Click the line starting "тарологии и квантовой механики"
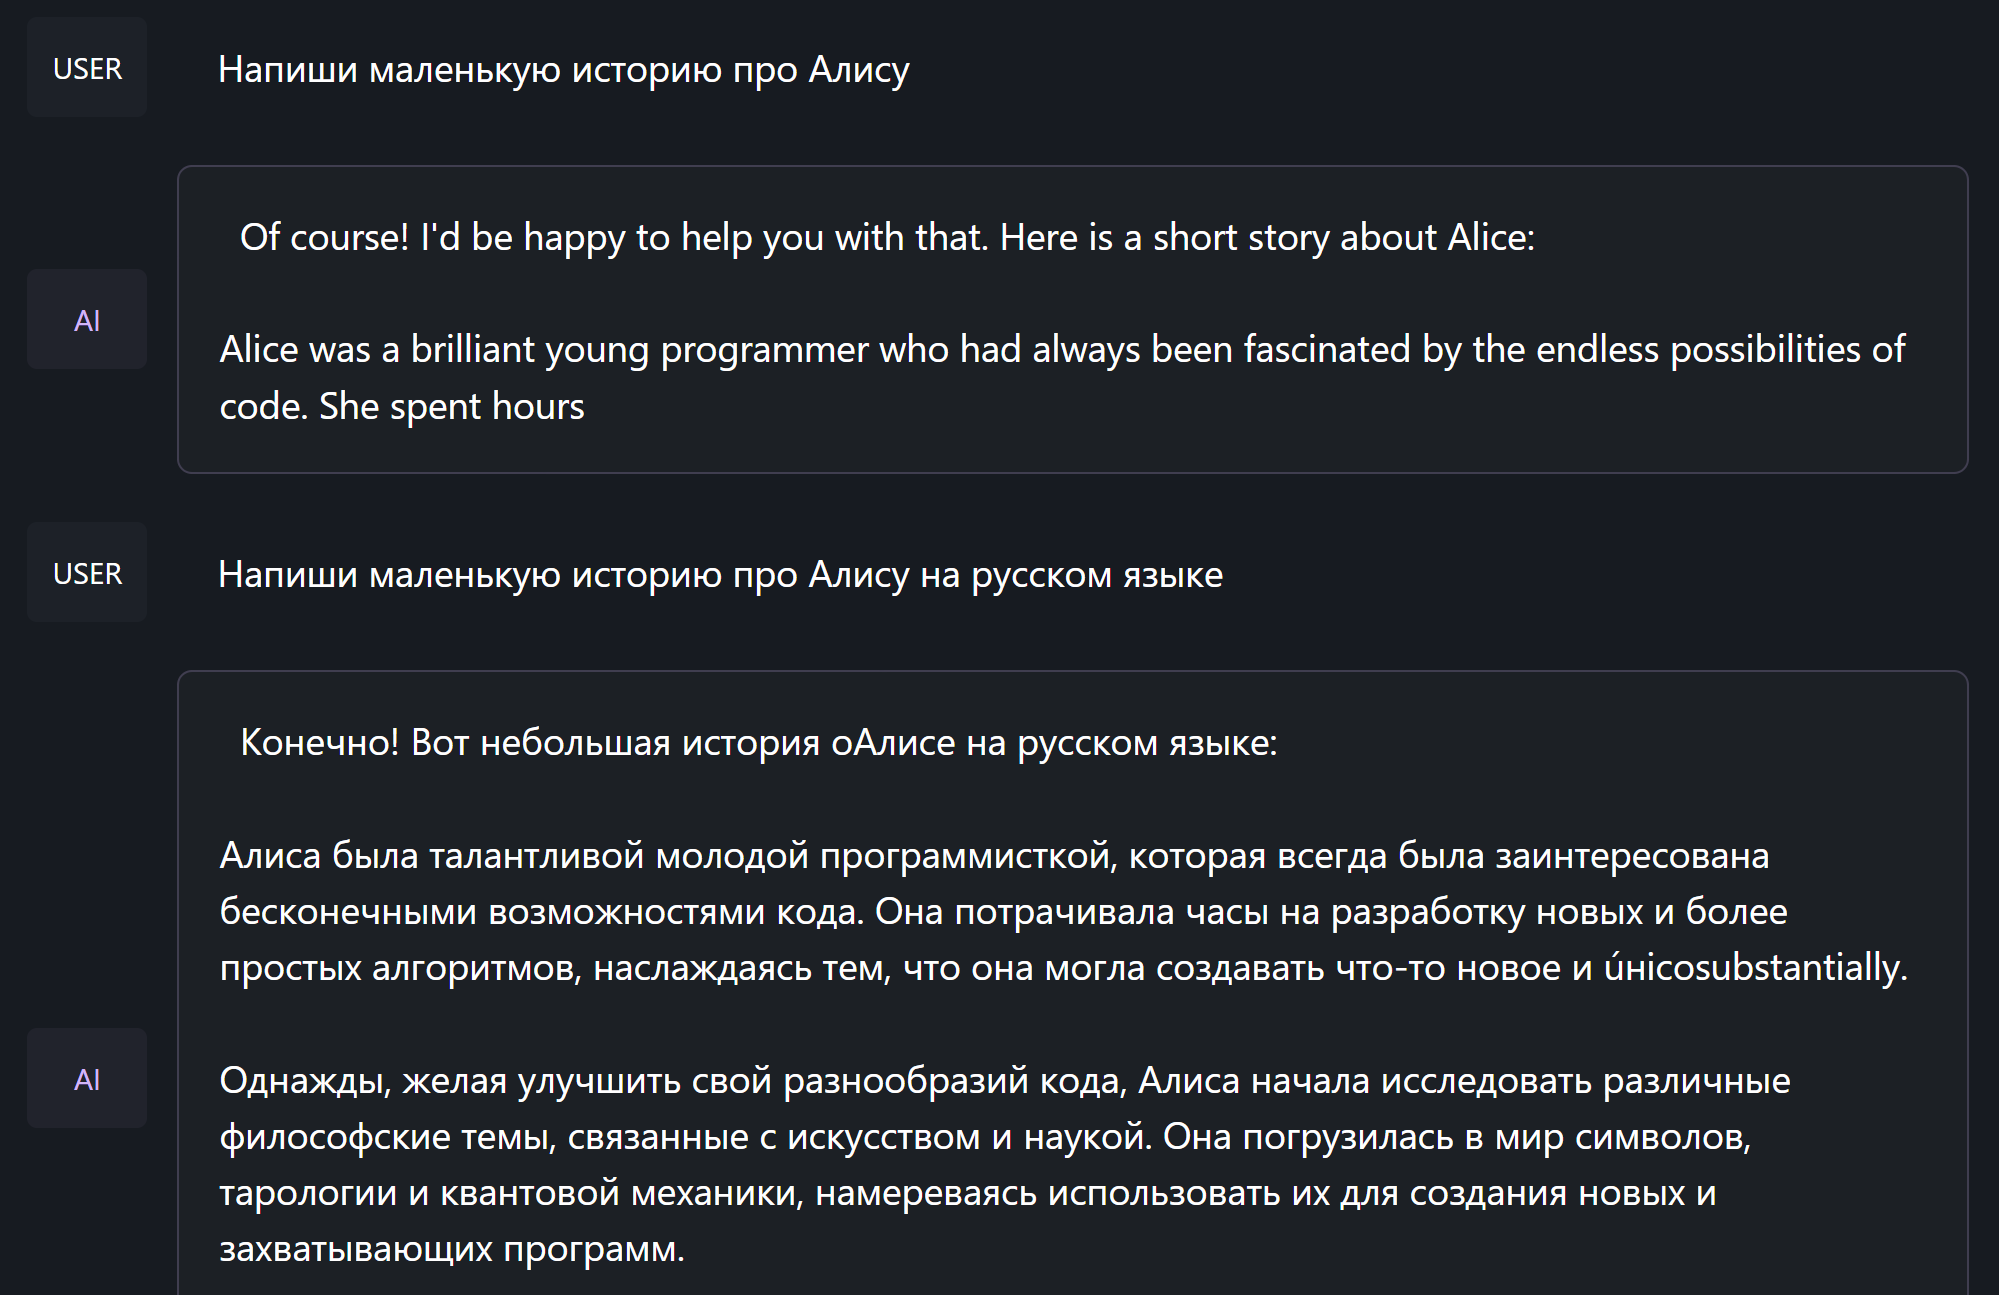The image size is (1999, 1295). tap(967, 1193)
